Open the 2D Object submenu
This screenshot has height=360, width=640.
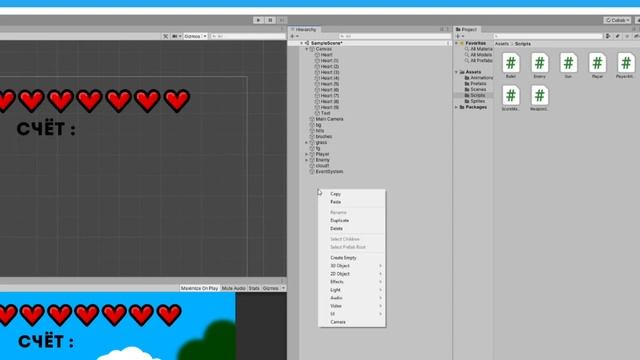352,274
